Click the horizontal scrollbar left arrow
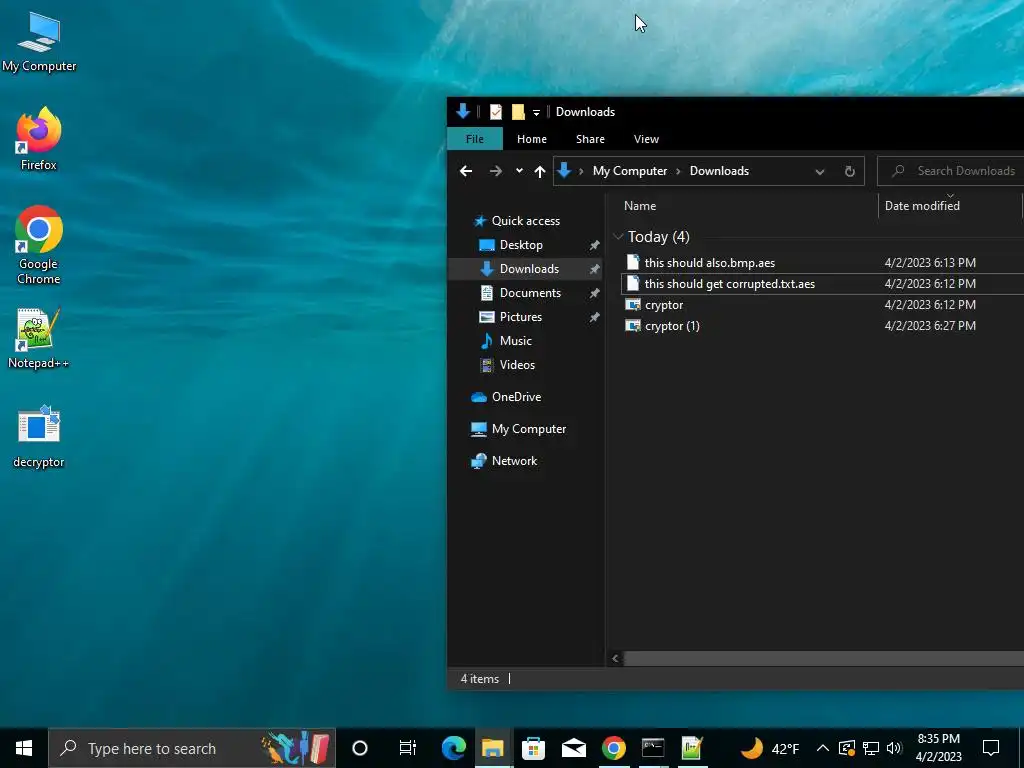 [615, 659]
